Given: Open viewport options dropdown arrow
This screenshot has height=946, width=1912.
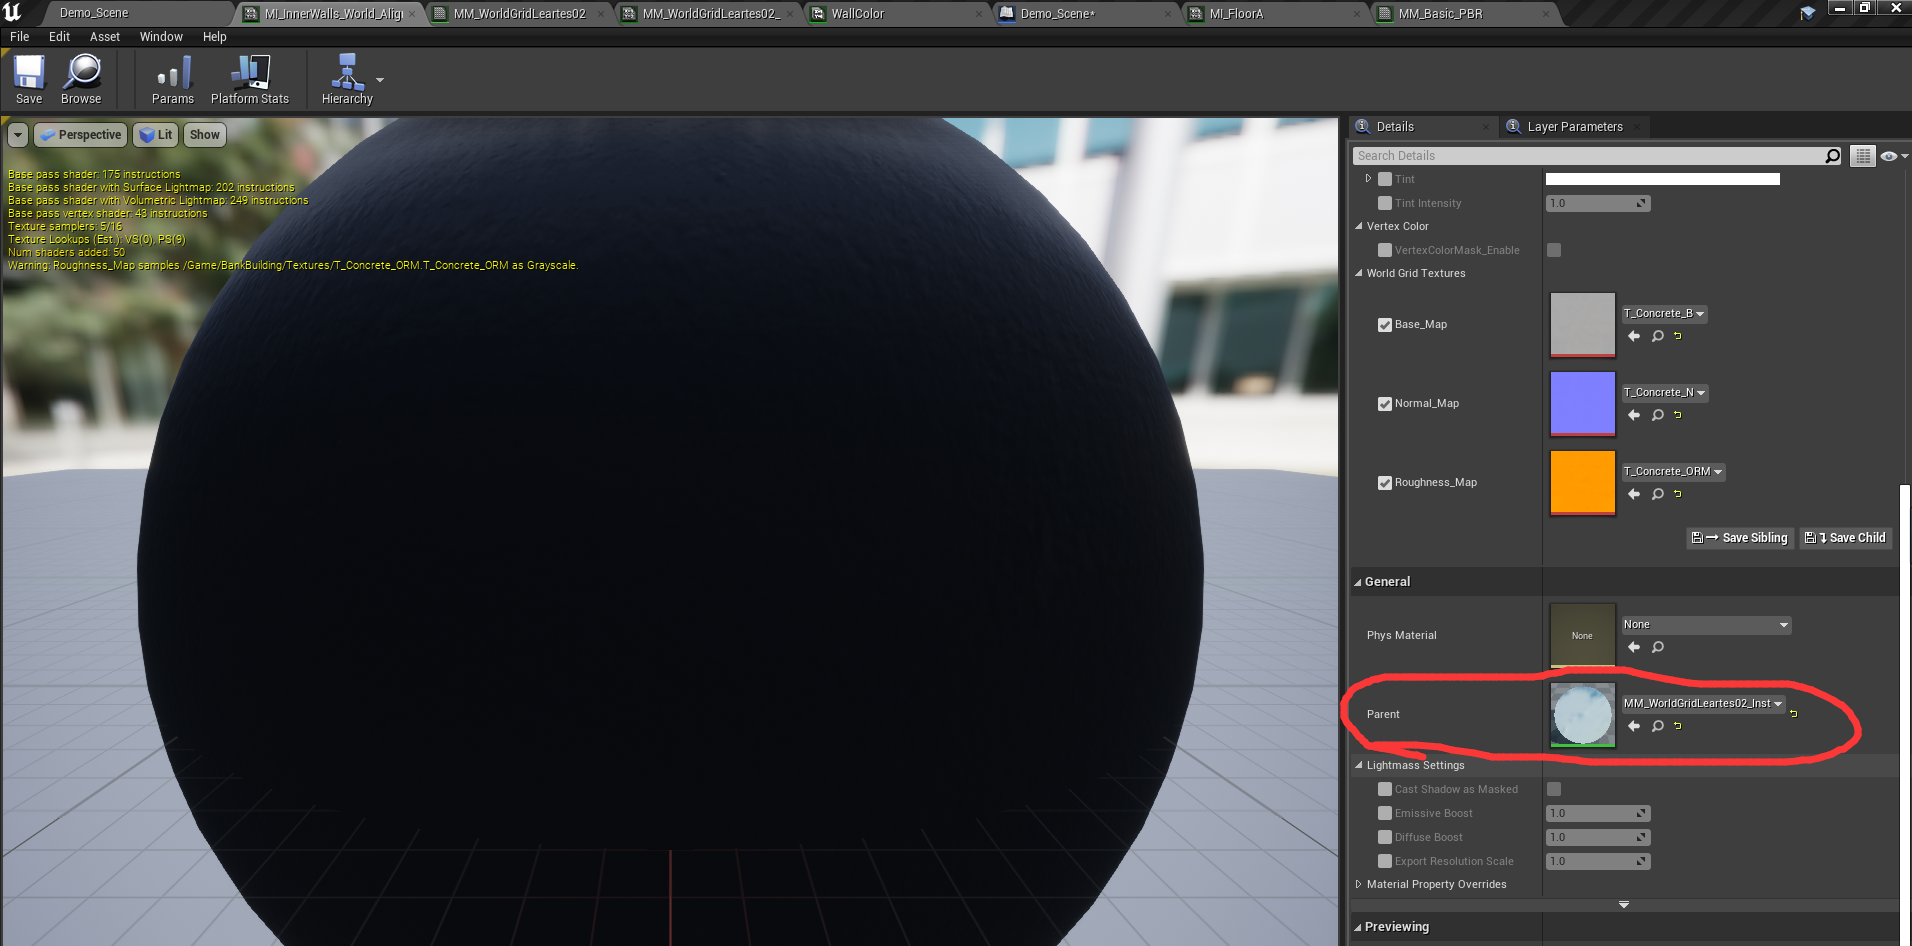Looking at the screenshot, I should (18, 135).
